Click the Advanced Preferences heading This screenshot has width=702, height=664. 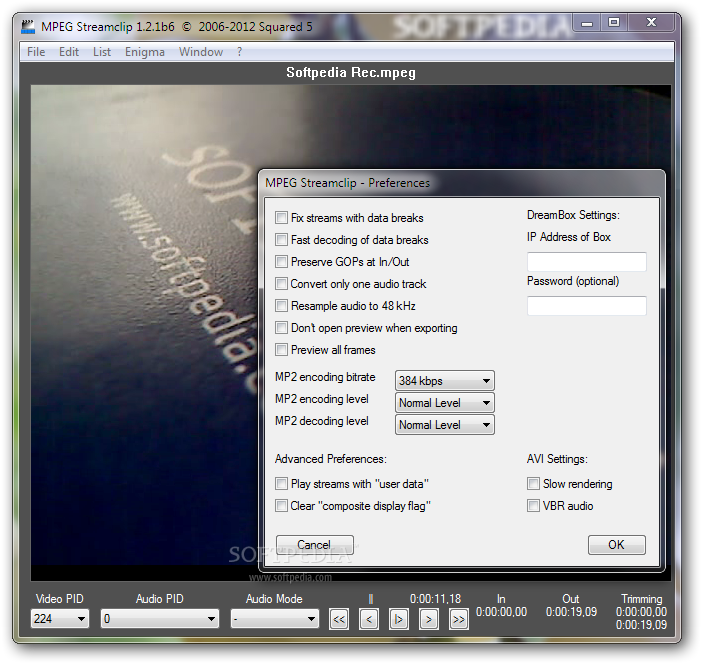pyautogui.click(x=331, y=459)
